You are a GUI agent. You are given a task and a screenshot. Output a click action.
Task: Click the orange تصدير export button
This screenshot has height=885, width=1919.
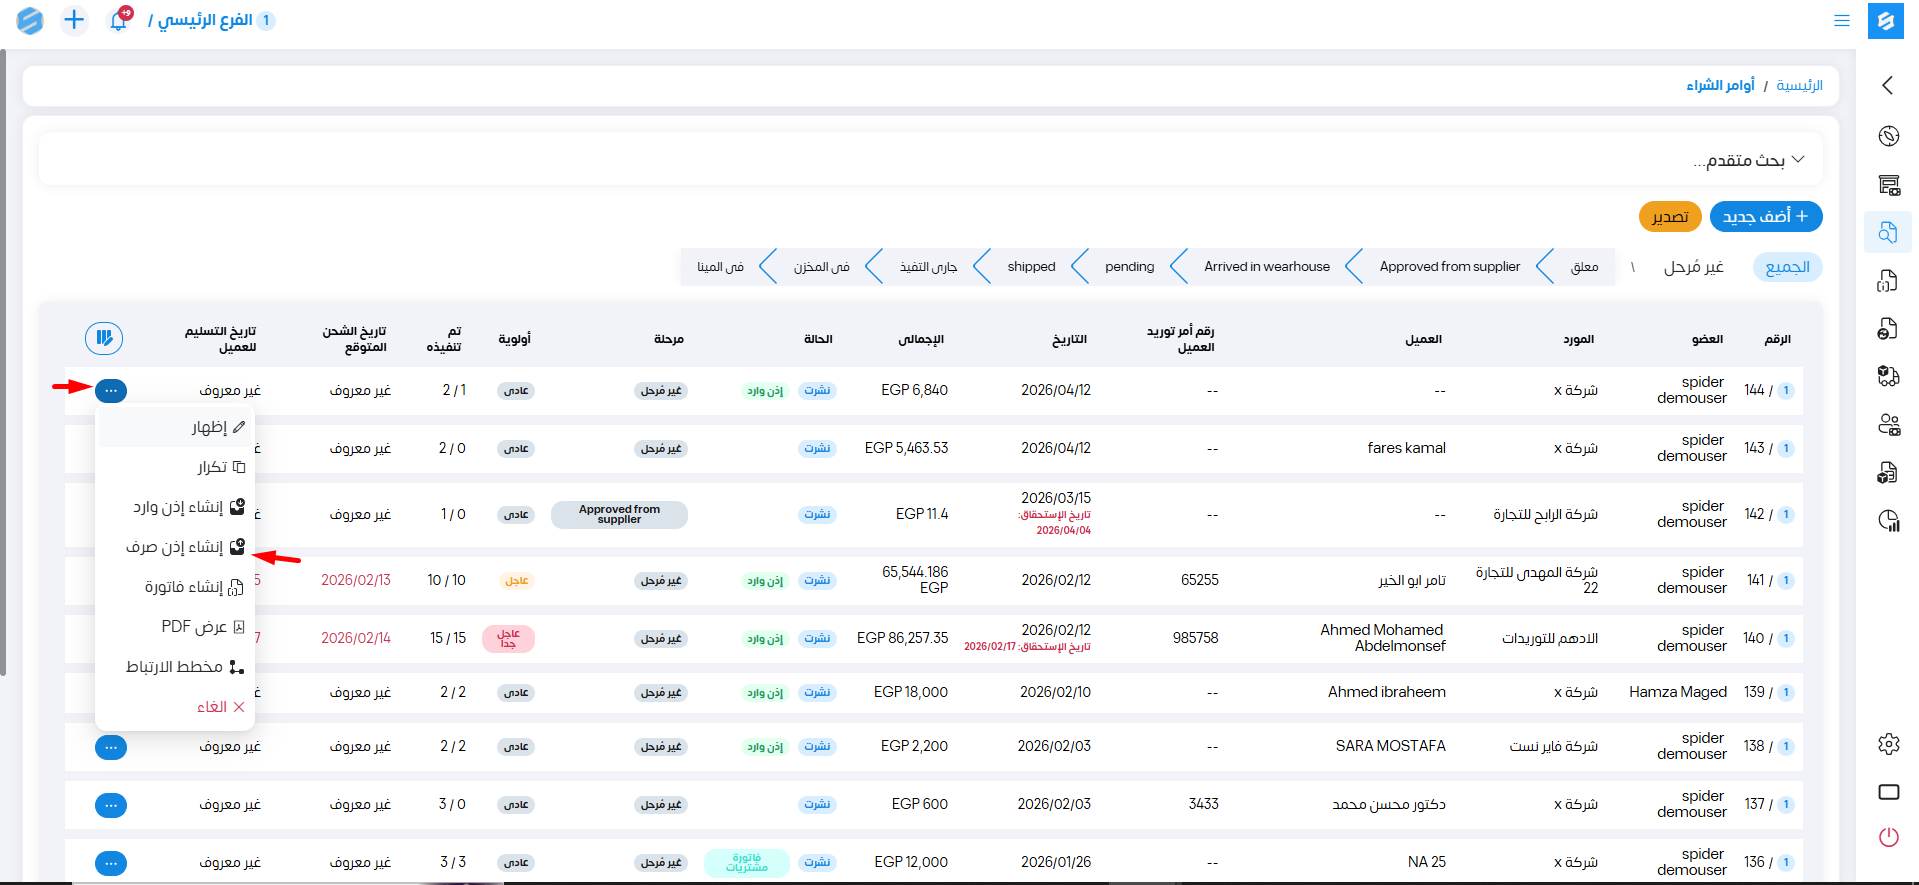tap(1669, 217)
